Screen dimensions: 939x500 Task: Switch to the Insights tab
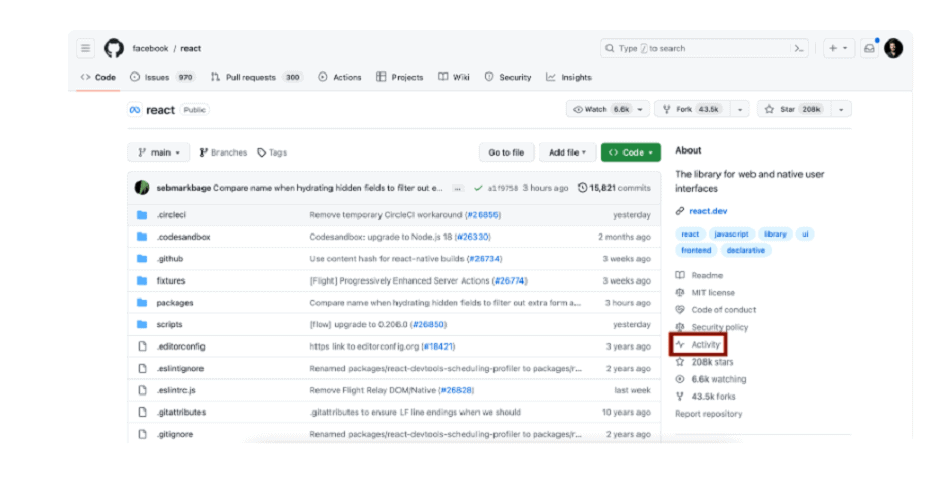coord(569,77)
